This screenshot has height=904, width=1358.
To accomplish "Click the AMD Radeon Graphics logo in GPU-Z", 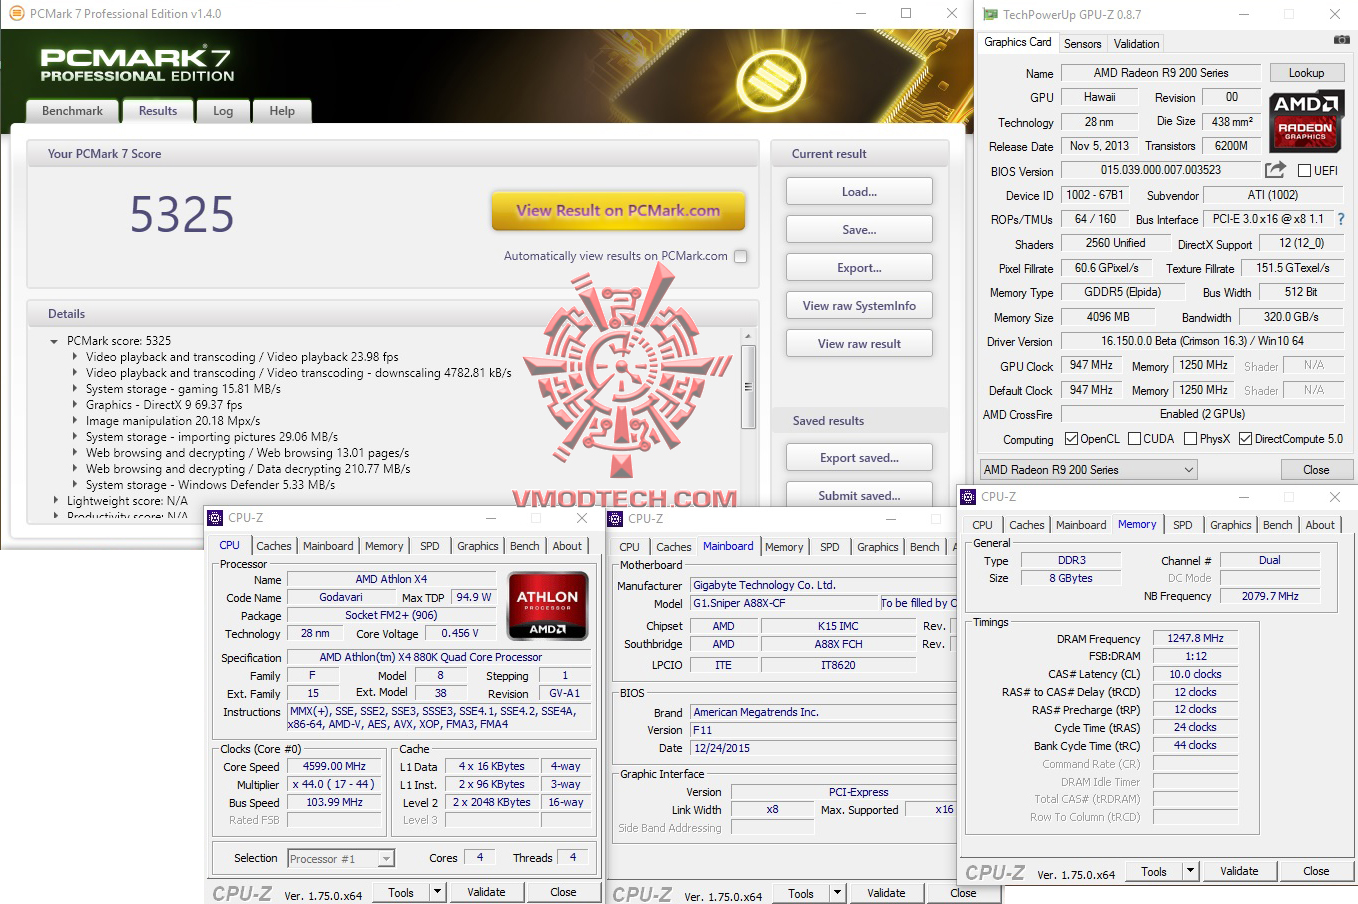I will pyautogui.click(x=1305, y=121).
